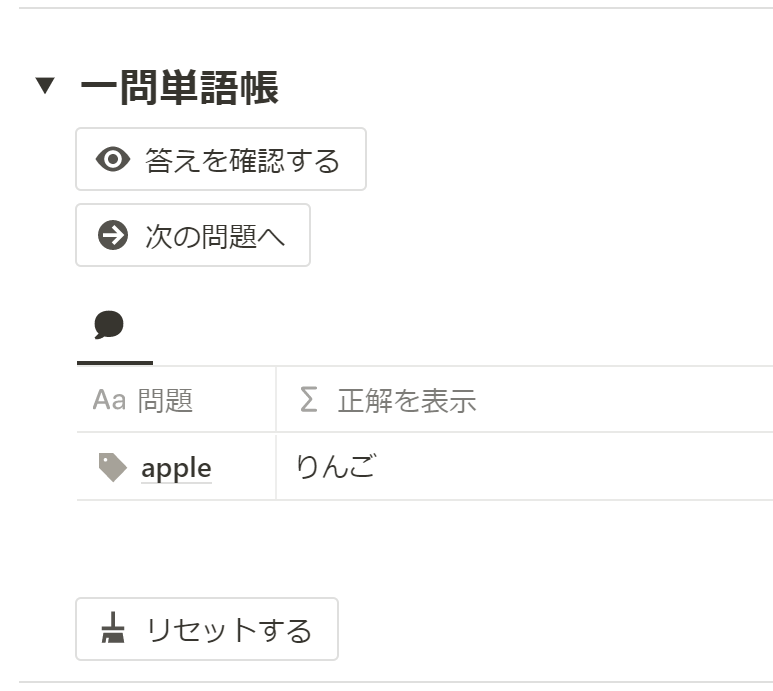Click the 一問単語帳 heading text
The height and width of the screenshot is (691, 773).
pyautogui.click(x=179, y=88)
